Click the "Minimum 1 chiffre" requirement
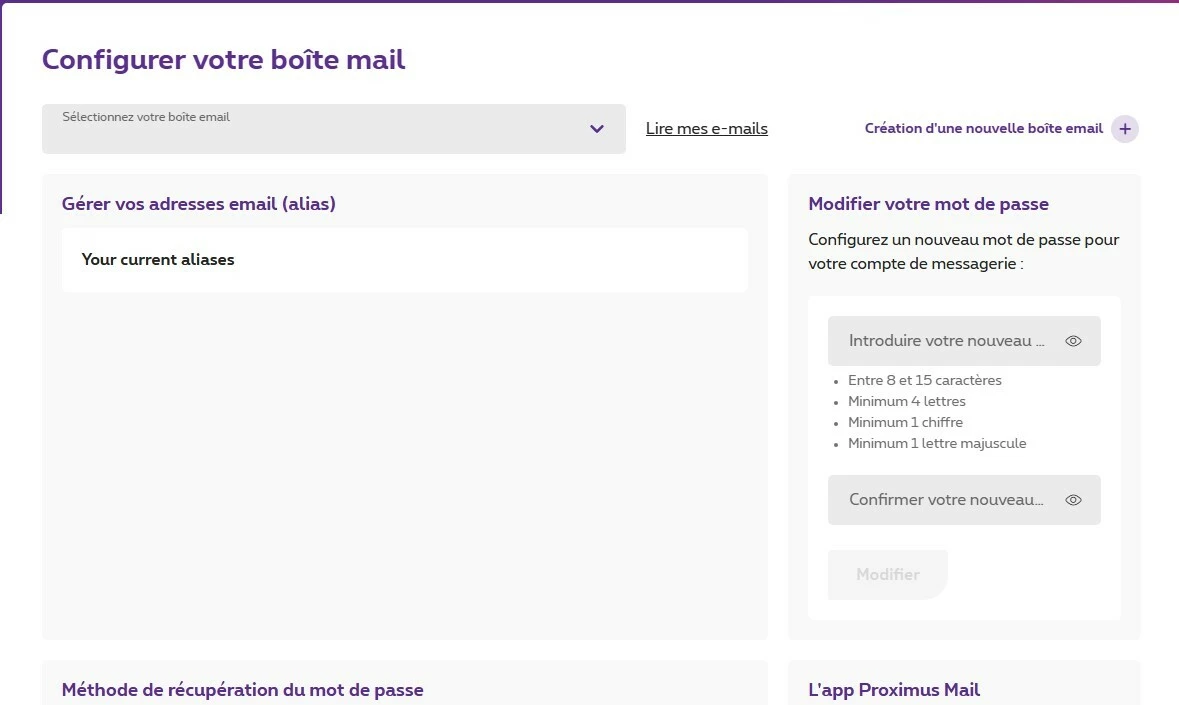 [906, 422]
